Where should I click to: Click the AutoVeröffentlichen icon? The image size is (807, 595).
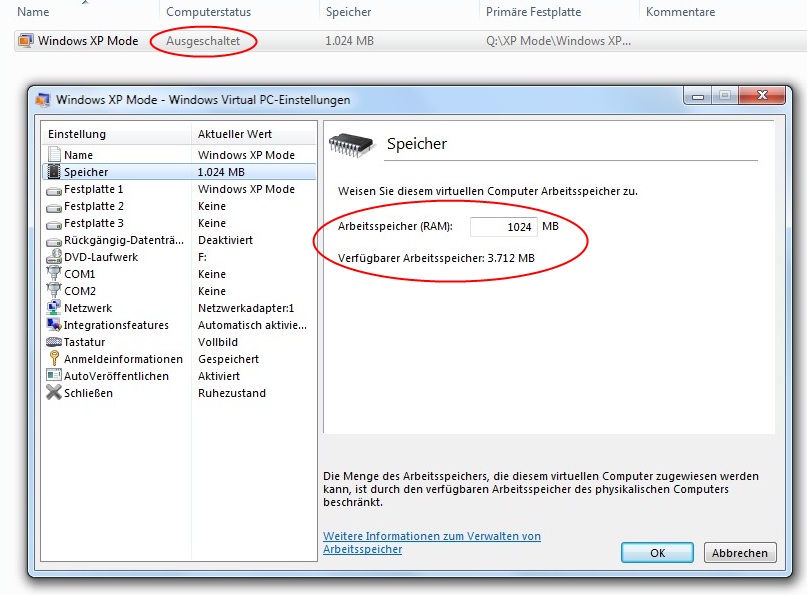(54, 375)
